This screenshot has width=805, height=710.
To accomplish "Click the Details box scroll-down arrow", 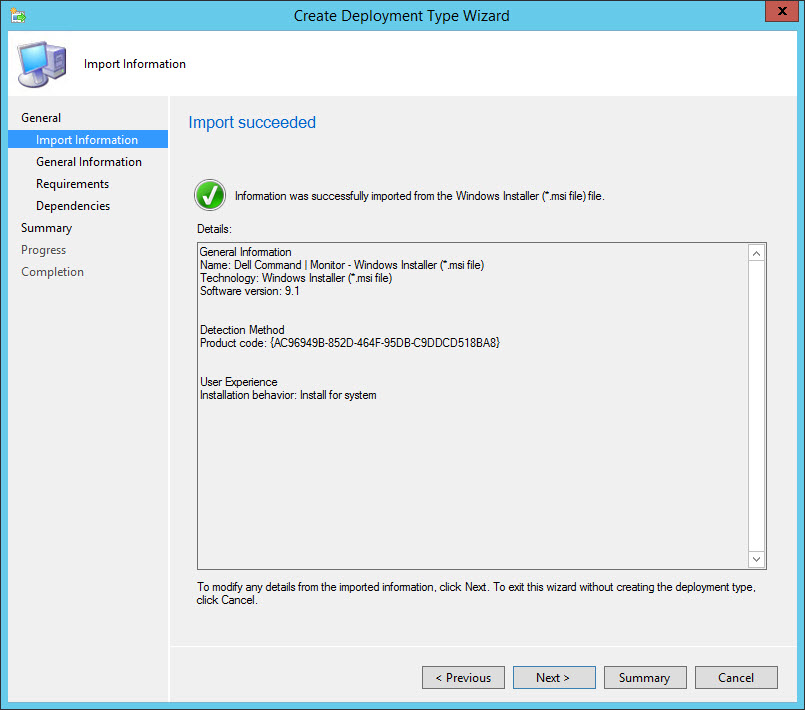I will click(756, 559).
